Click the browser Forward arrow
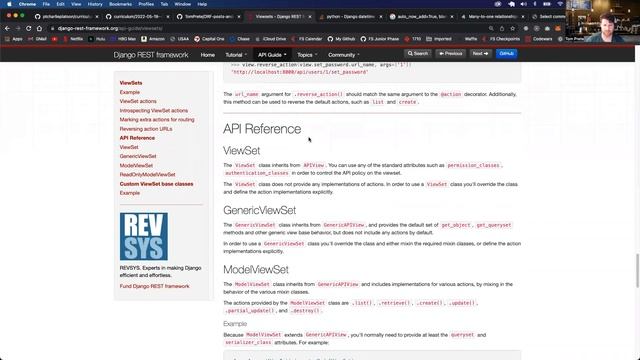640x360 pixels. pos(18,29)
